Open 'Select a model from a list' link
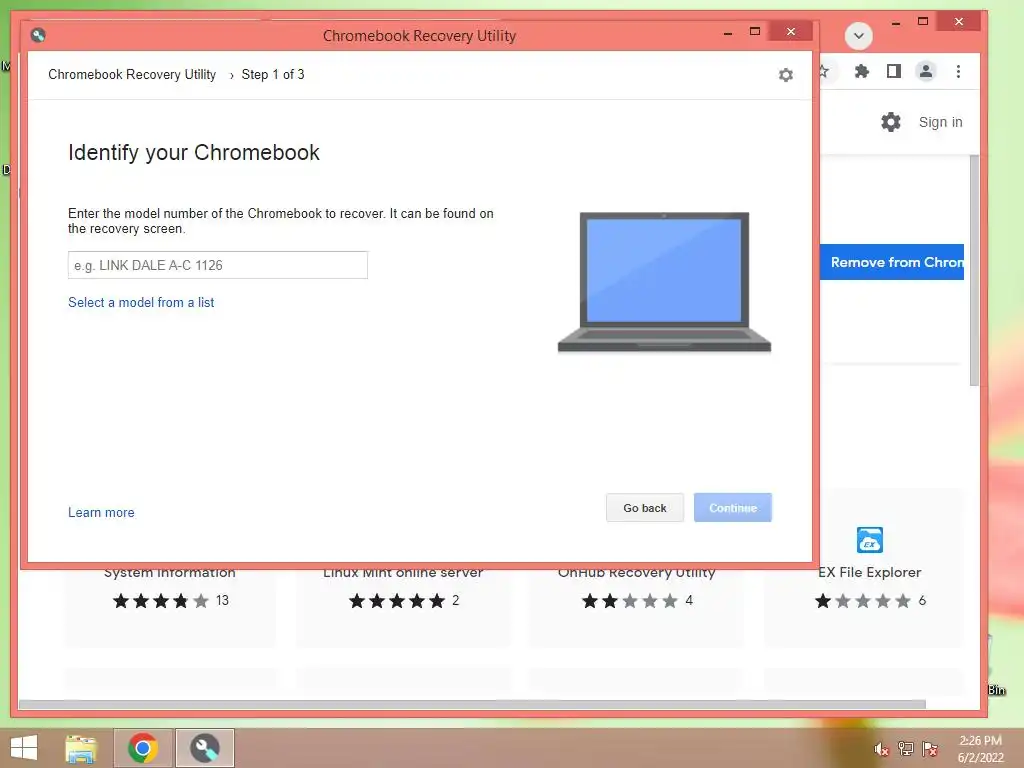 (141, 302)
